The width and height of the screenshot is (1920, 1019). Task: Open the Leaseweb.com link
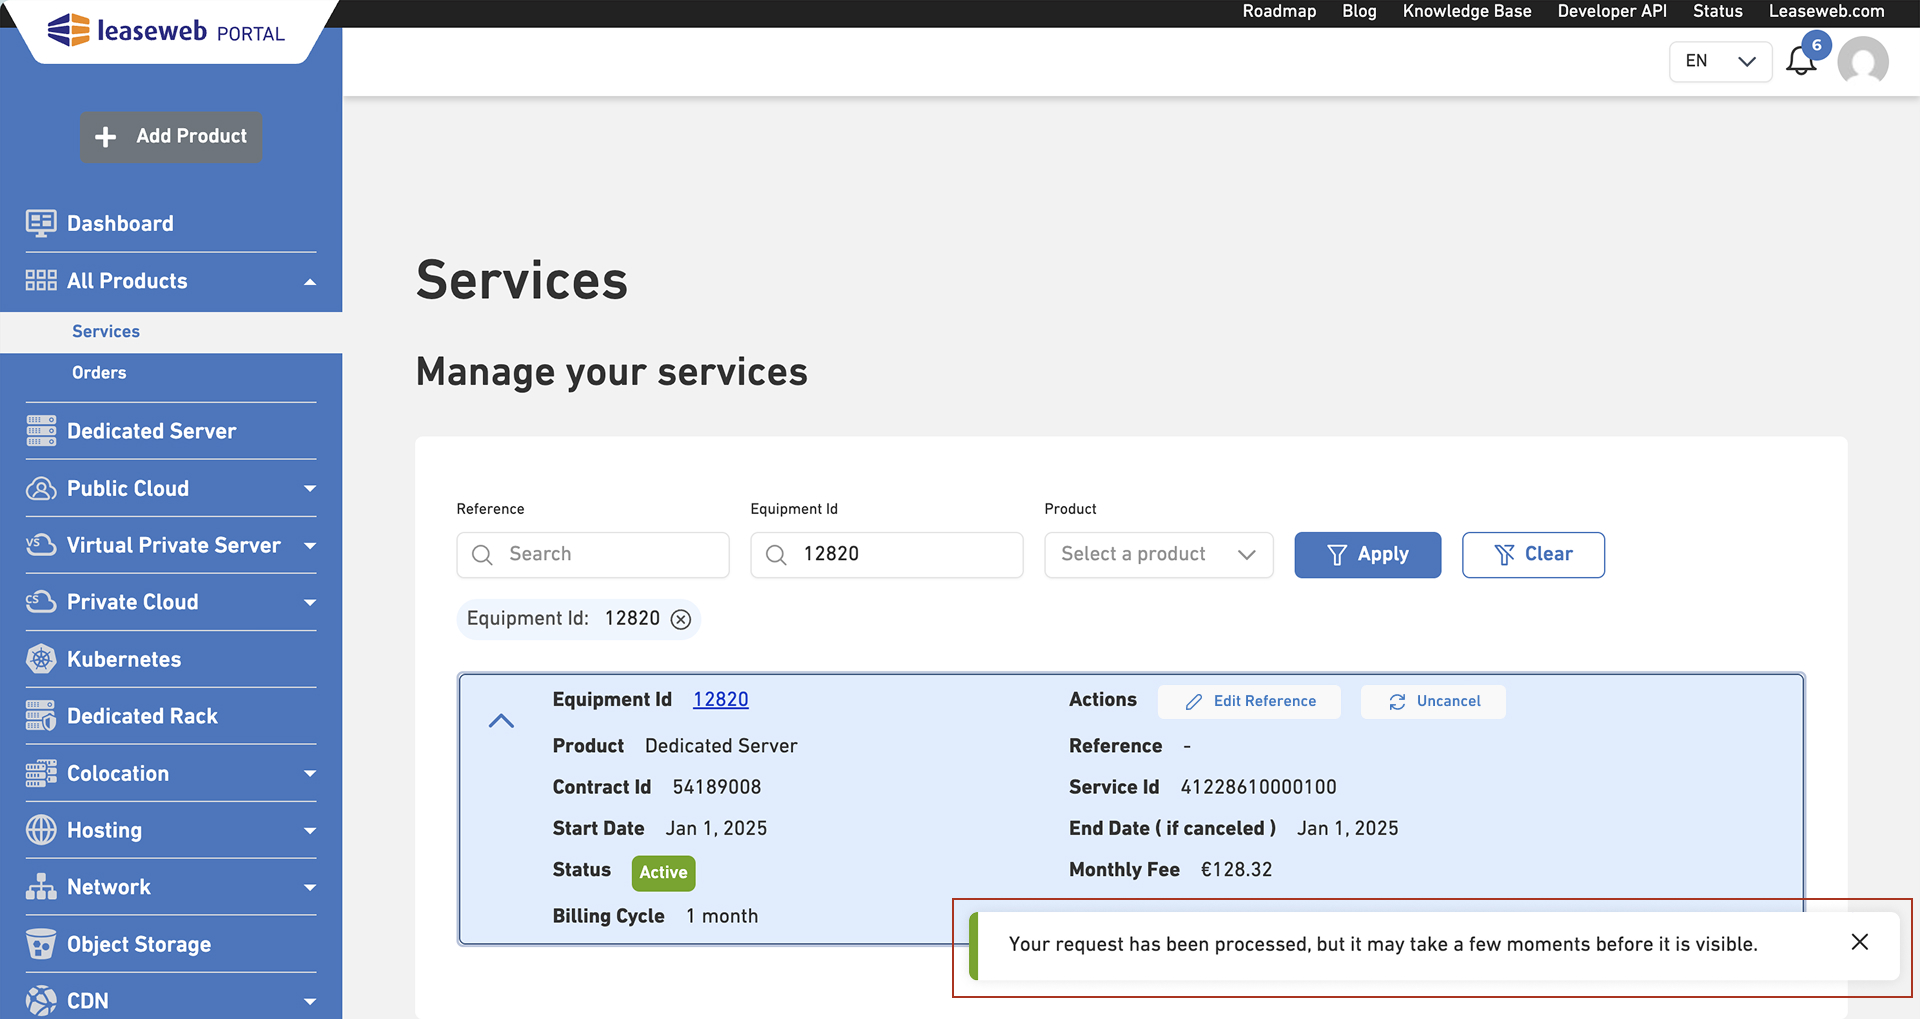point(1826,12)
